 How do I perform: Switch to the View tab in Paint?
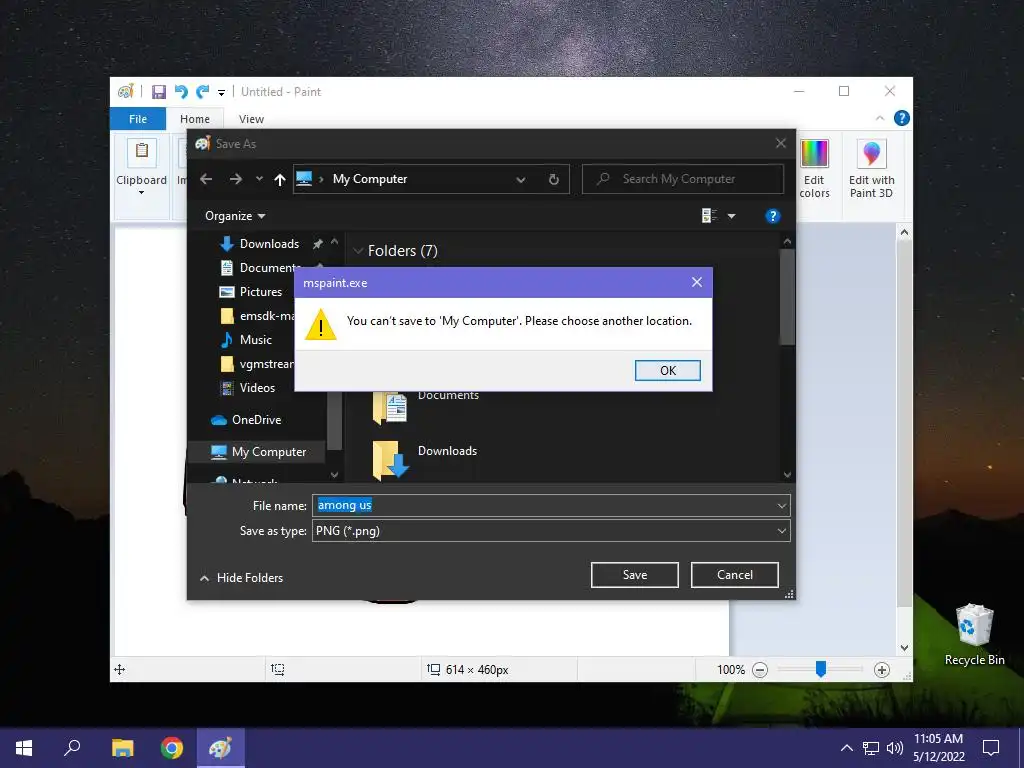pos(251,119)
